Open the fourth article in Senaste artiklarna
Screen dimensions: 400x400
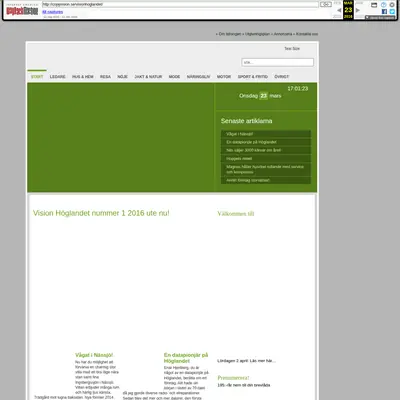tap(266, 159)
